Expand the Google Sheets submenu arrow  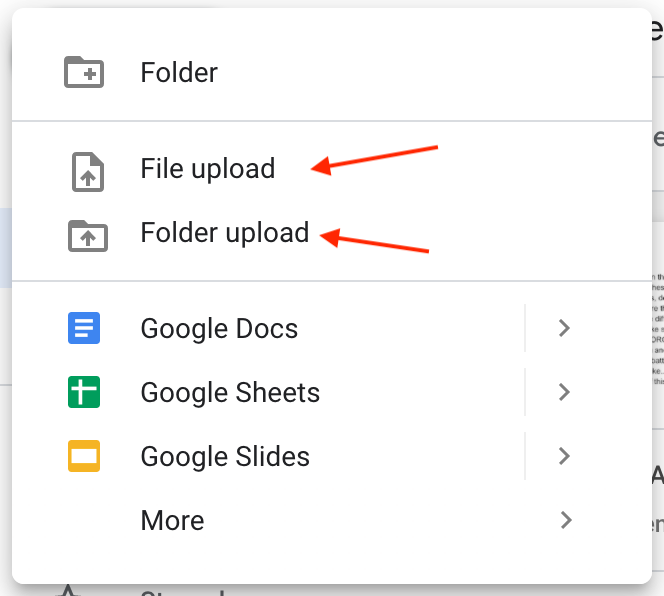coord(564,392)
